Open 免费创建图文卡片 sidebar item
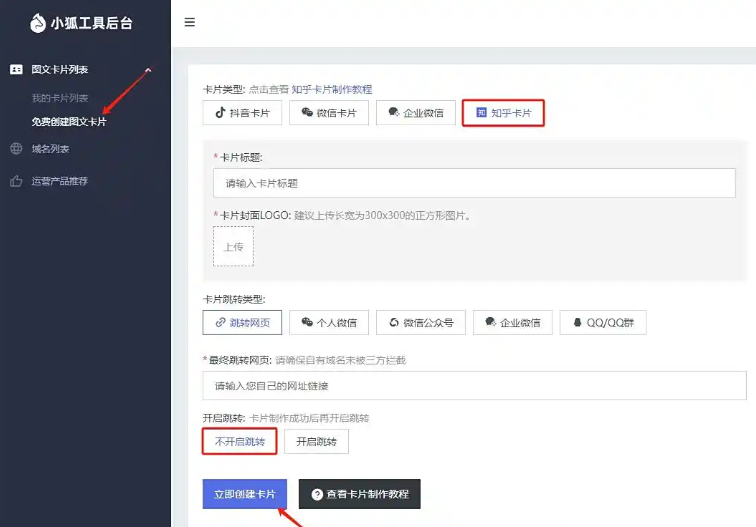The image size is (756, 527). pos(69,122)
